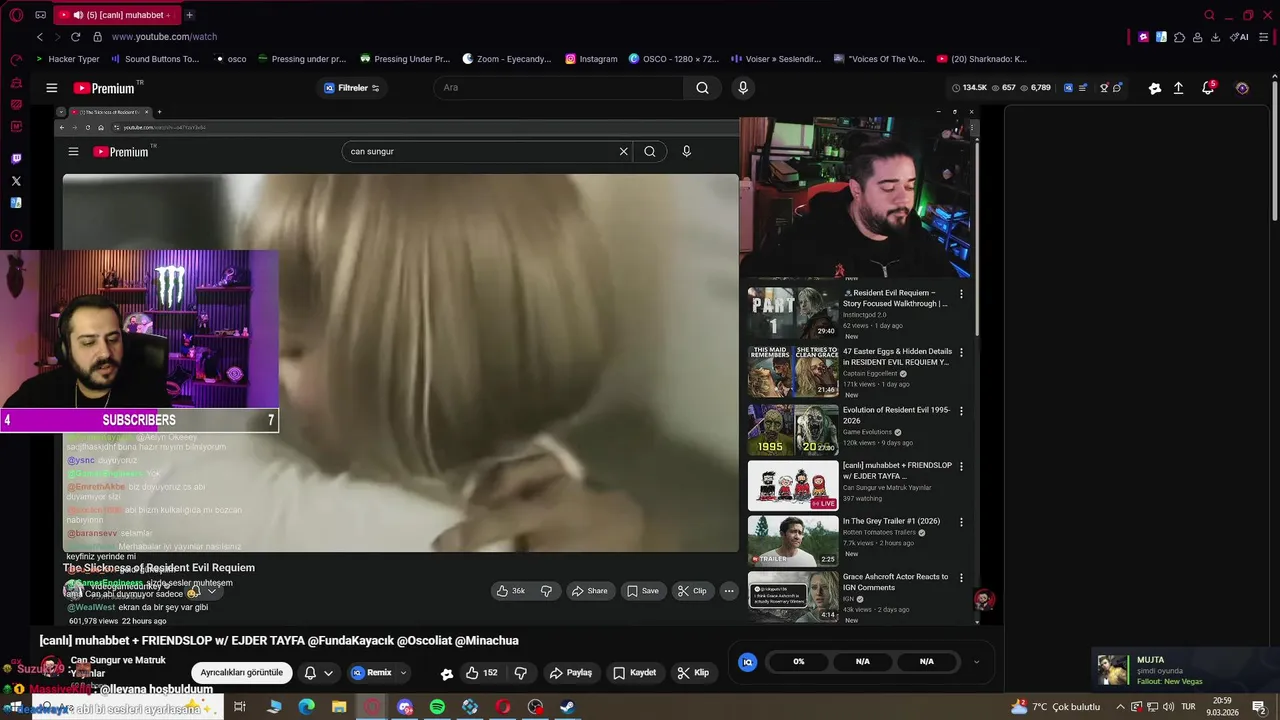Image resolution: width=1280 pixels, height=720 pixels.
Task: Open Spotify from the taskbar
Action: pyautogui.click(x=437, y=707)
